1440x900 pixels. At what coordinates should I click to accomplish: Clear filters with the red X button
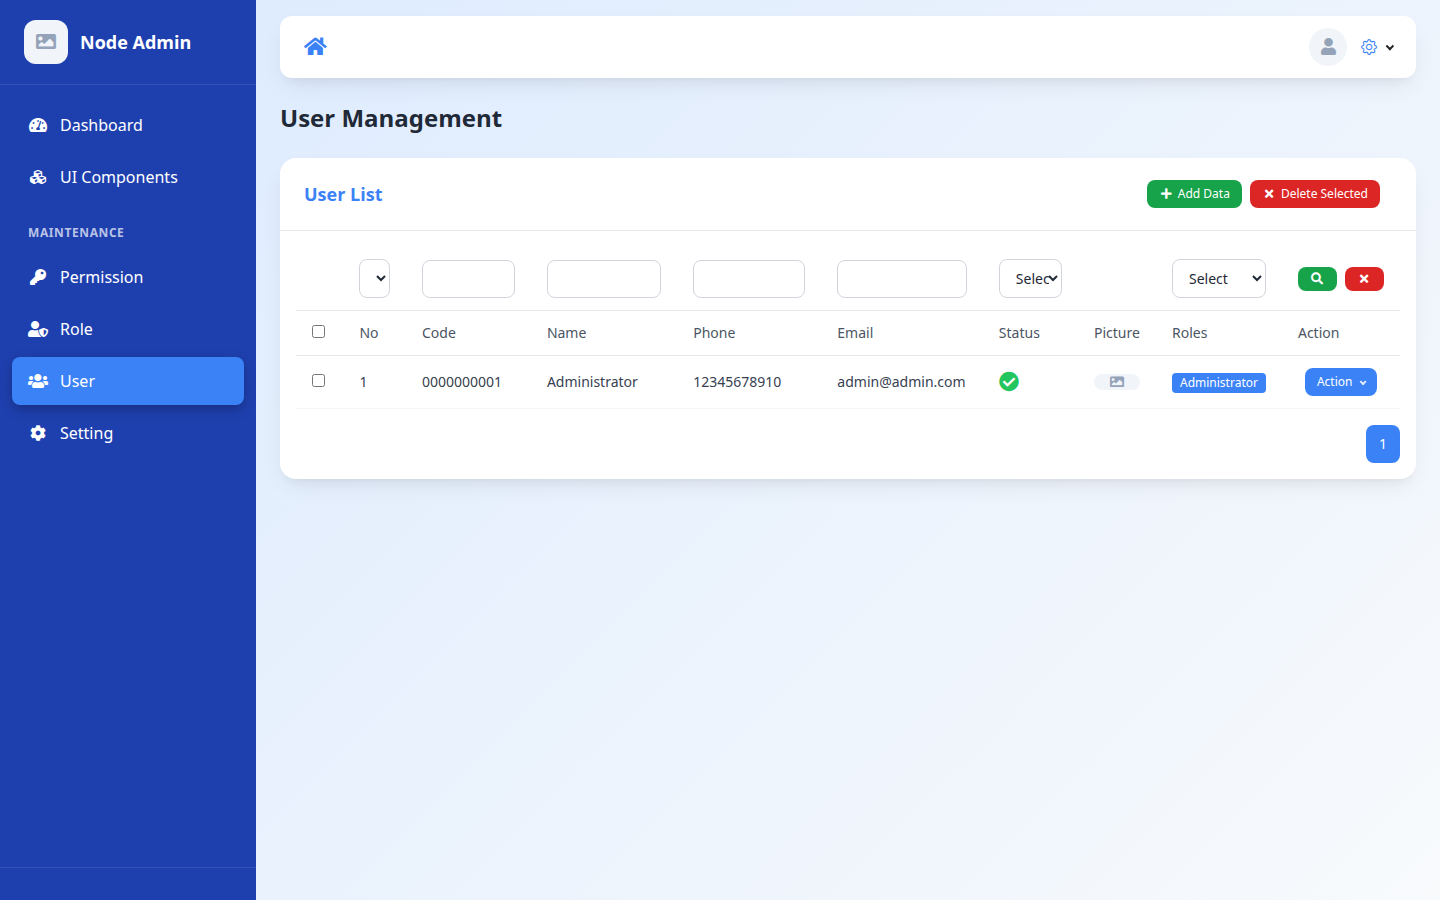1364,279
